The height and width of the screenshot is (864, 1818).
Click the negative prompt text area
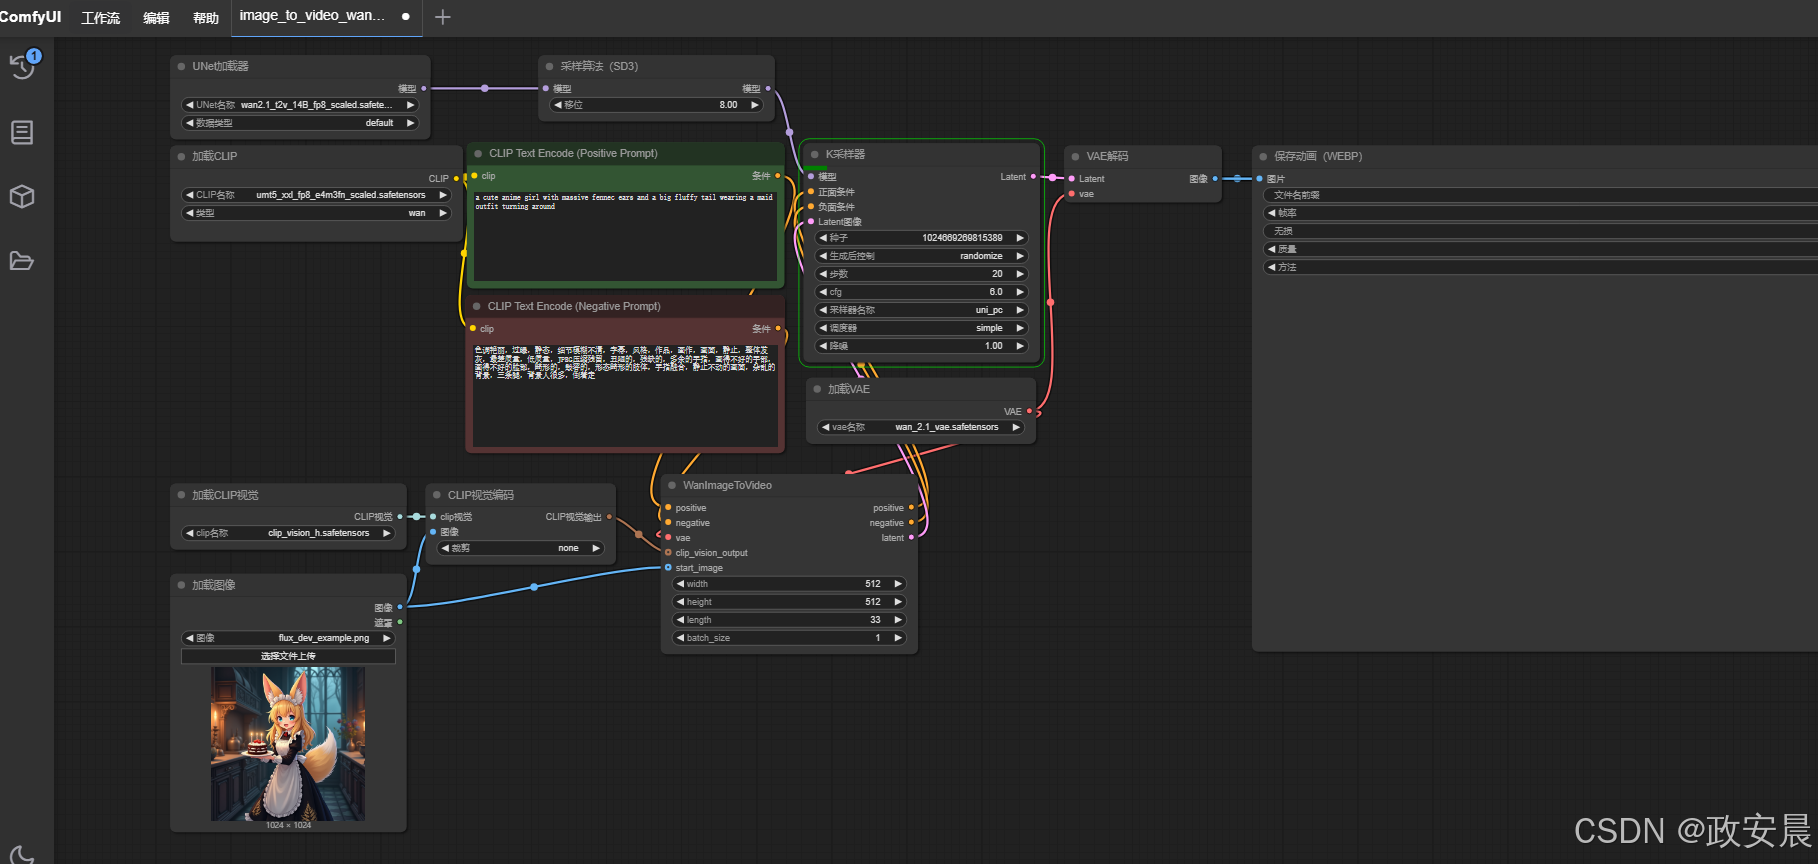(x=625, y=394)
